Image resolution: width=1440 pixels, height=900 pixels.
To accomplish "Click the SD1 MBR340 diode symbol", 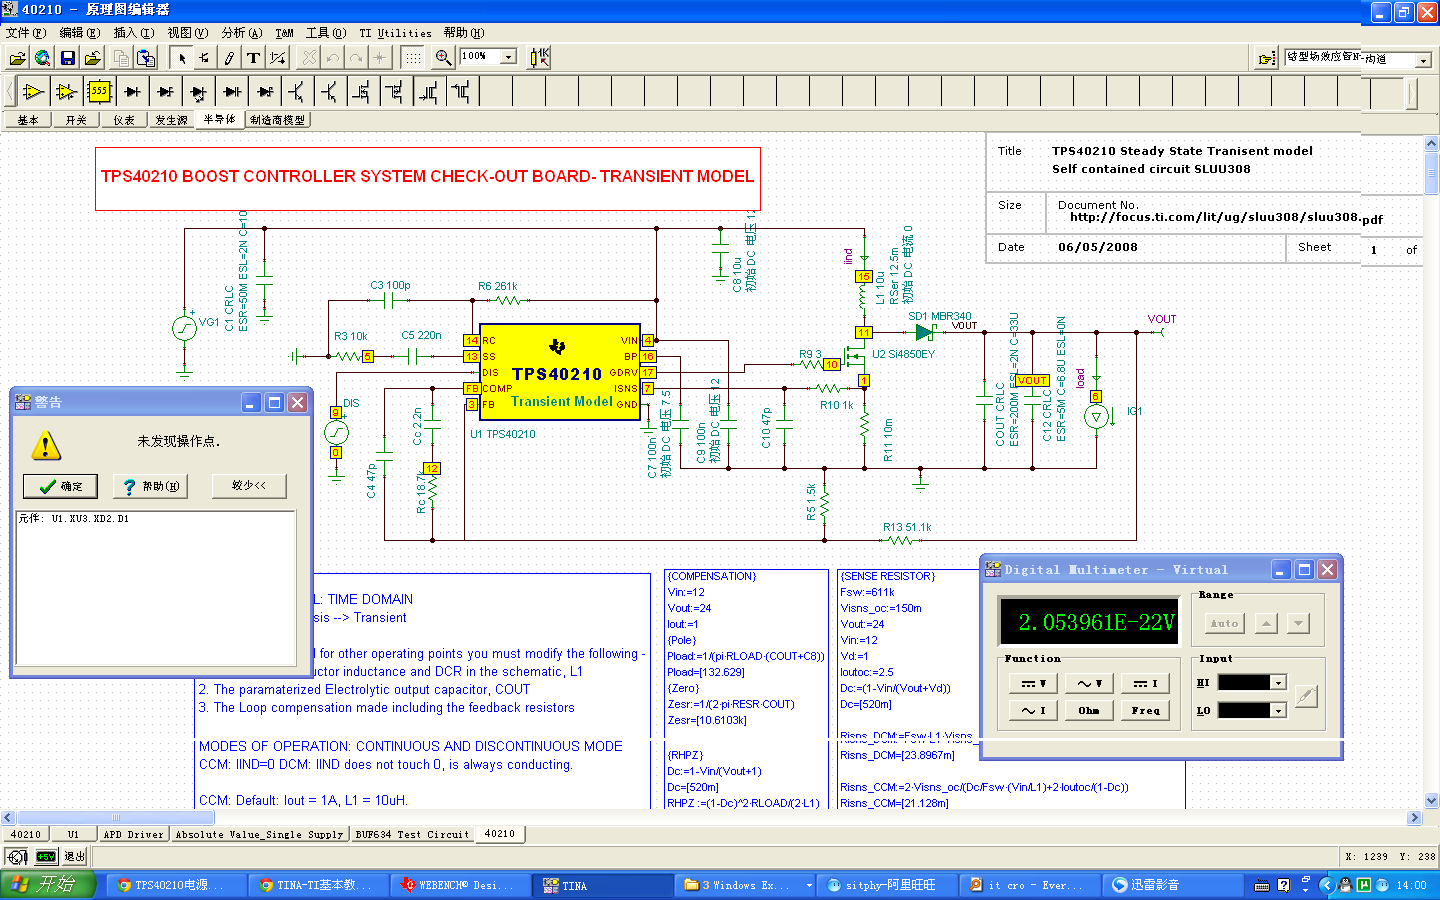I will (924, 332).
